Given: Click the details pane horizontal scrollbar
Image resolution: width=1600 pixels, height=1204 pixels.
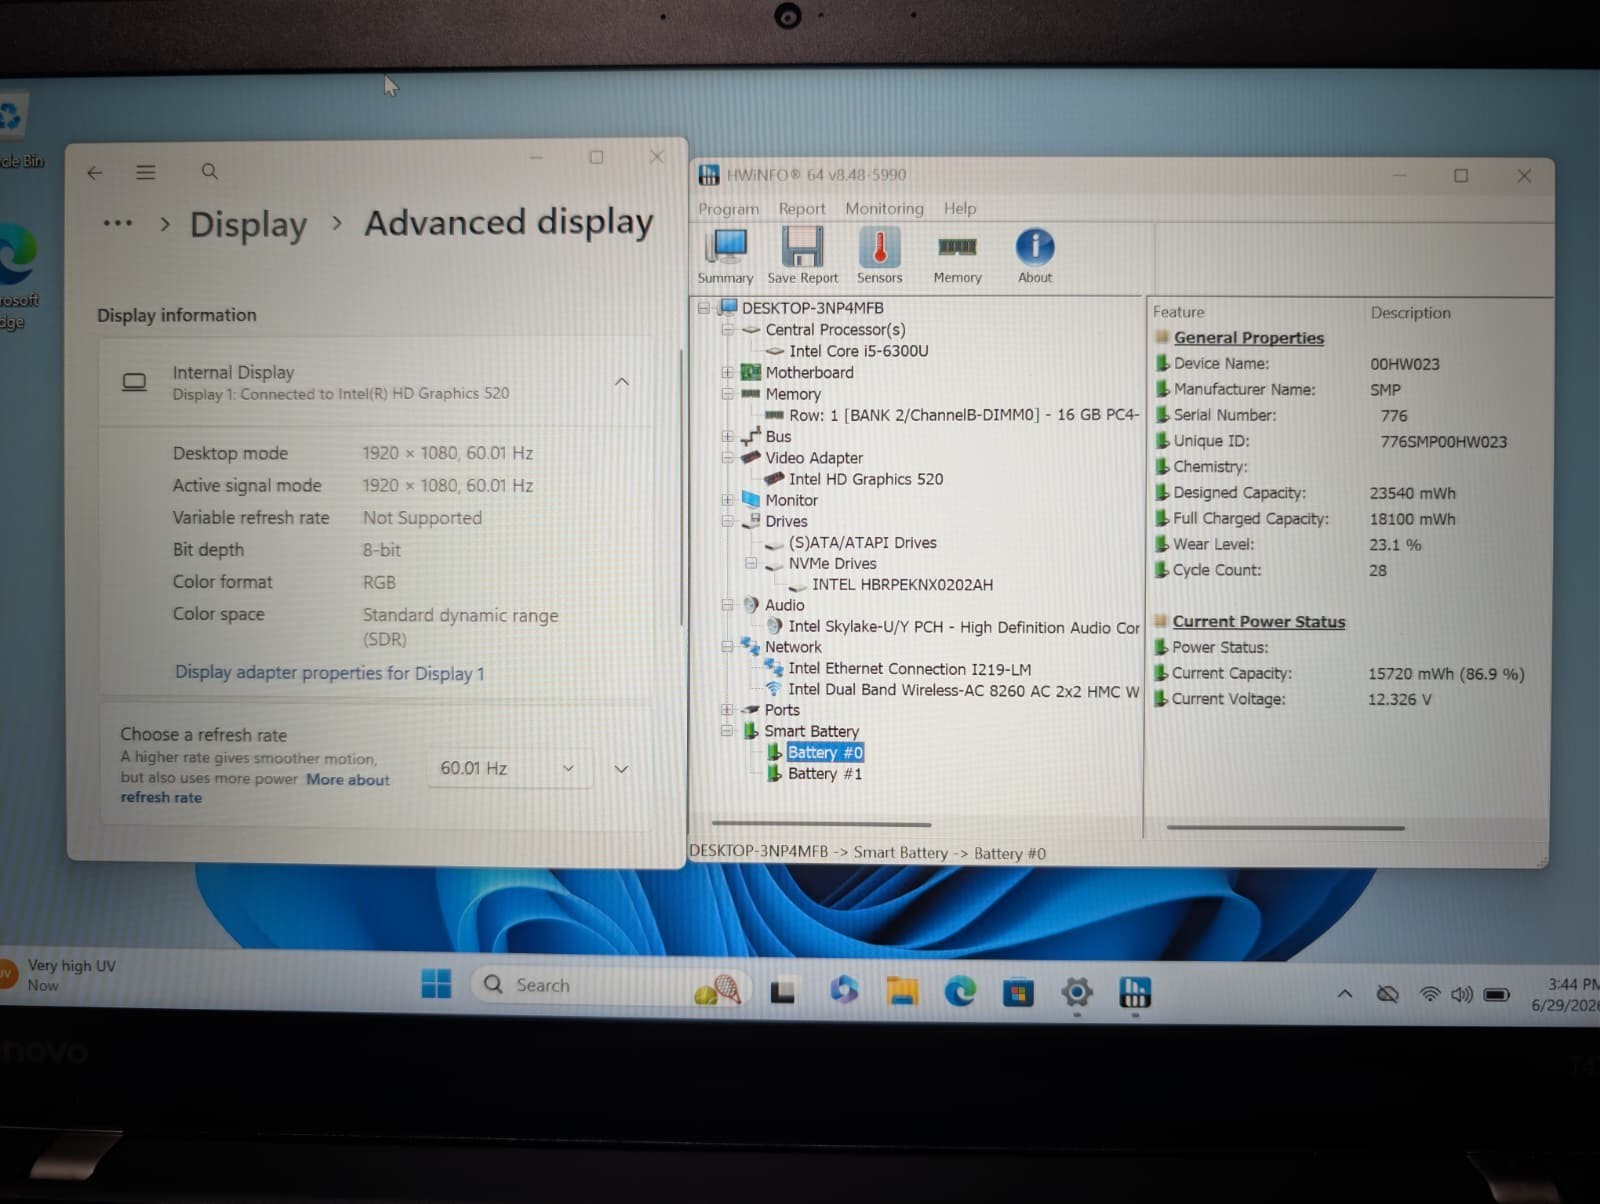Looking at the screenshot, I should pyautogui.click(x=1285, y=828).
